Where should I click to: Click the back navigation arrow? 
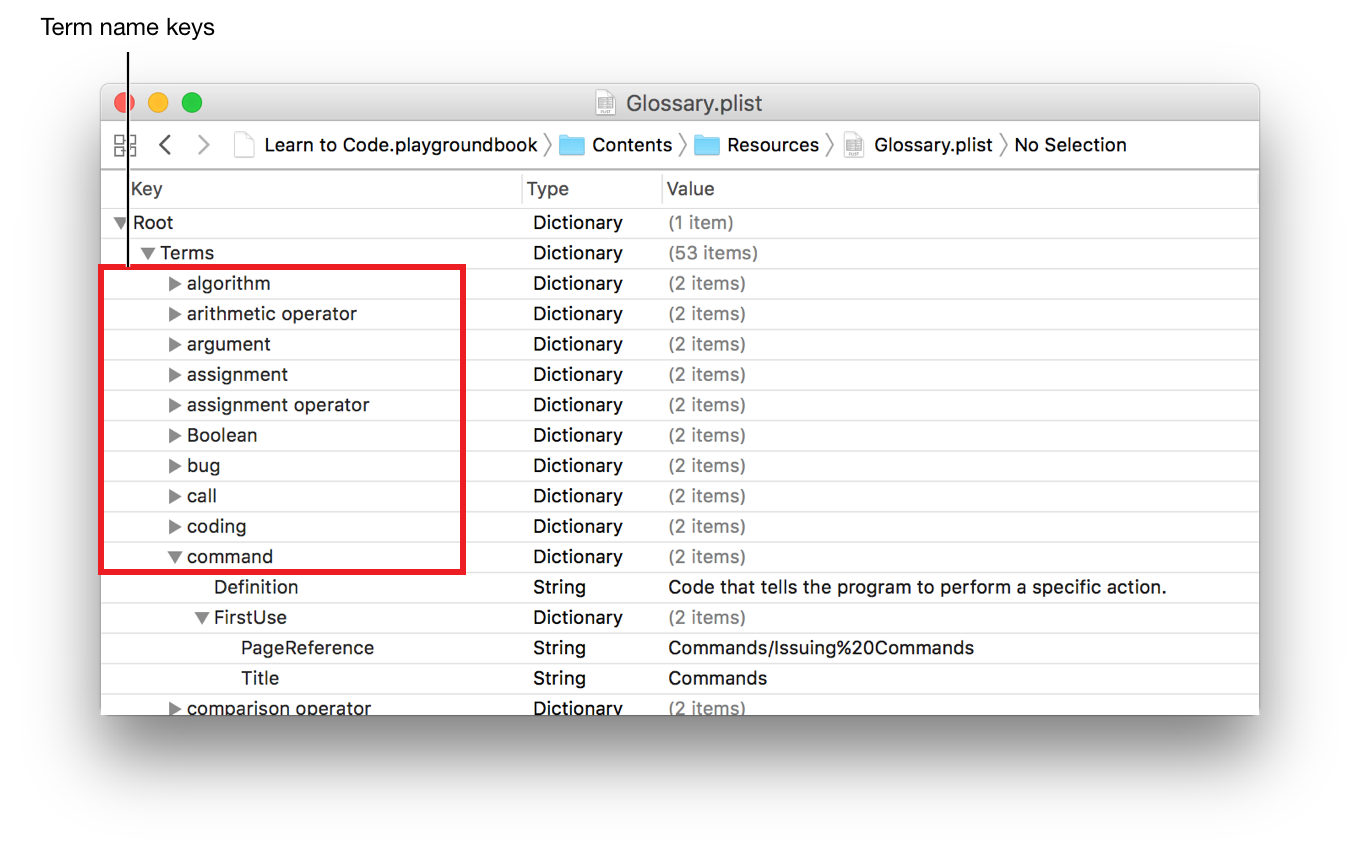click(165, 146)
